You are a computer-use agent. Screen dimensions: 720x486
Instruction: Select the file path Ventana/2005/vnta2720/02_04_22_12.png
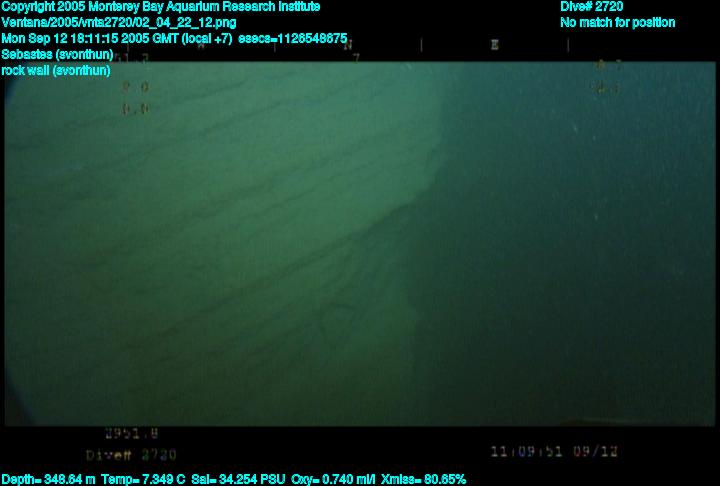click(119, 23)
